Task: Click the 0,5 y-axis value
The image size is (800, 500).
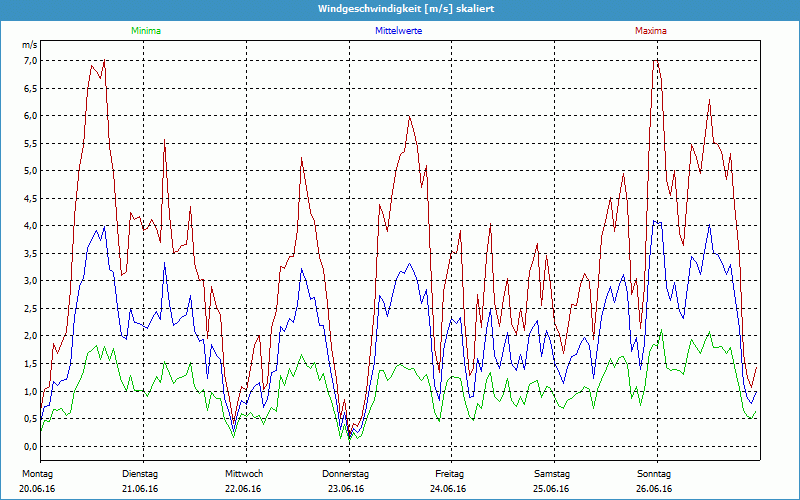Action: click(x=31, y=419)
